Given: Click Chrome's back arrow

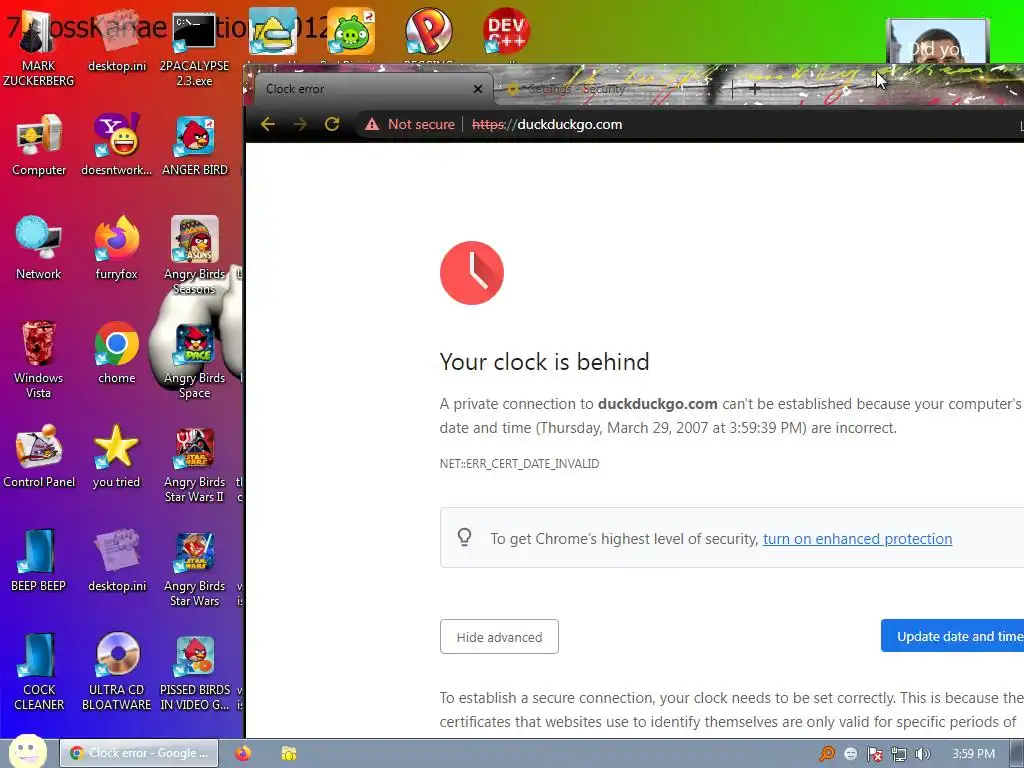Looking at the screenshot, I should pyautogui.click(x=268, y=124).
